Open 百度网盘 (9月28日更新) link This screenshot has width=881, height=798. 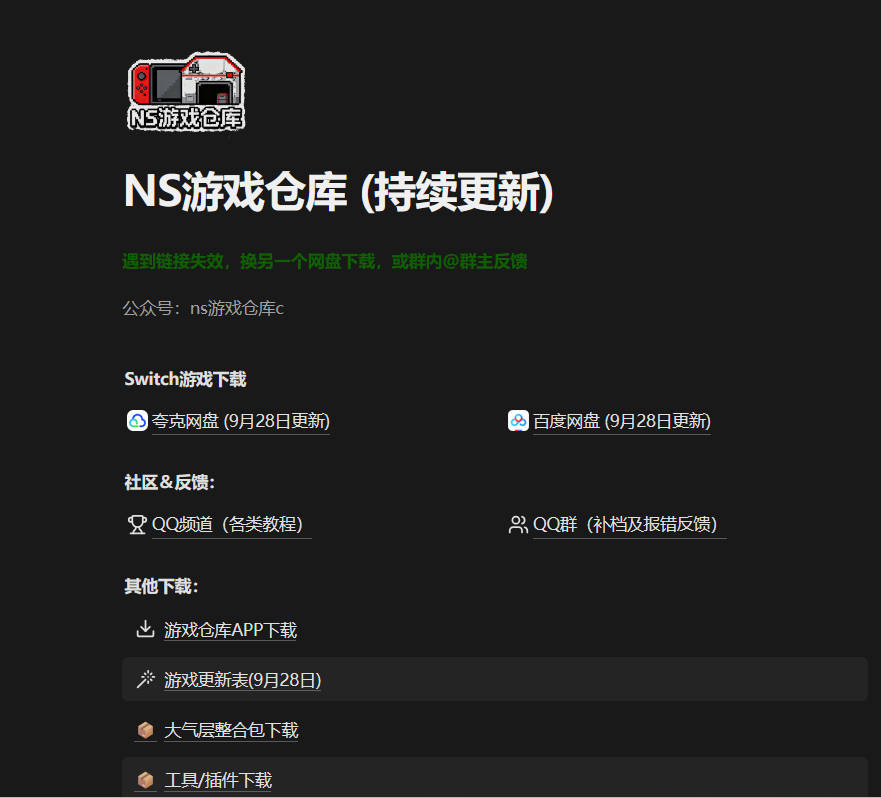(621, 421)
